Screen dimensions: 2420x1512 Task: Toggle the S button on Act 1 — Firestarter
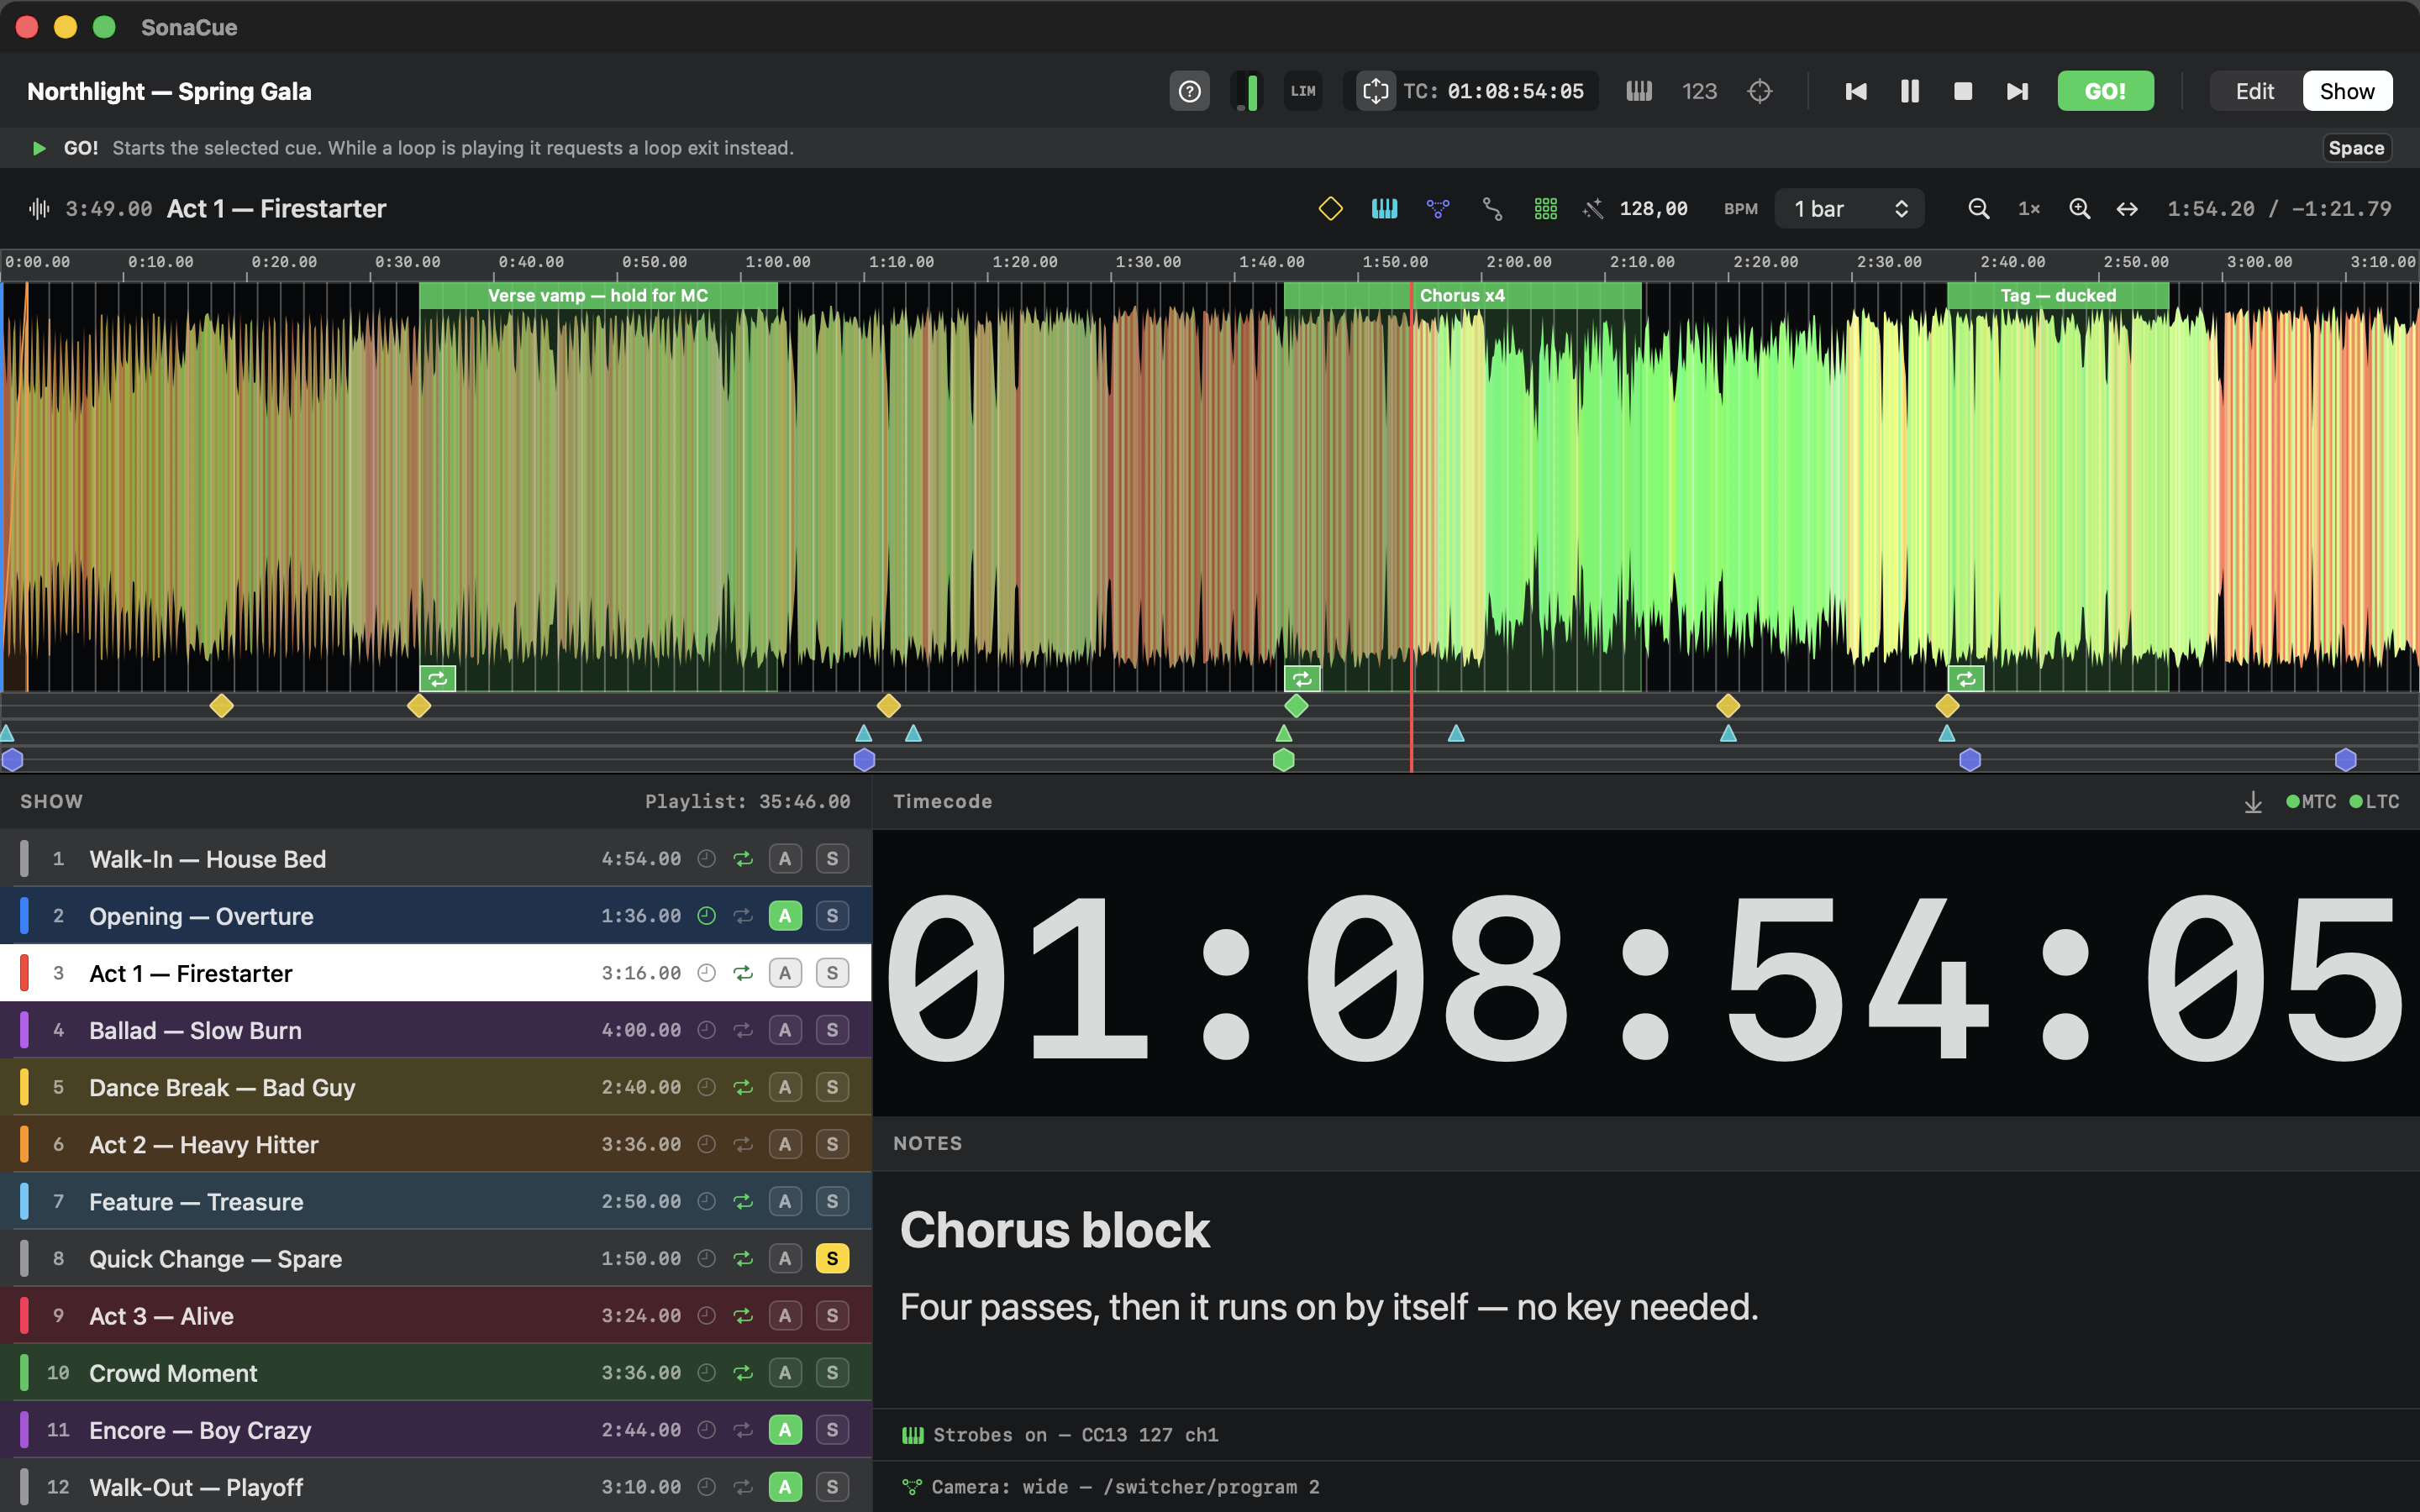pos(832,973)
